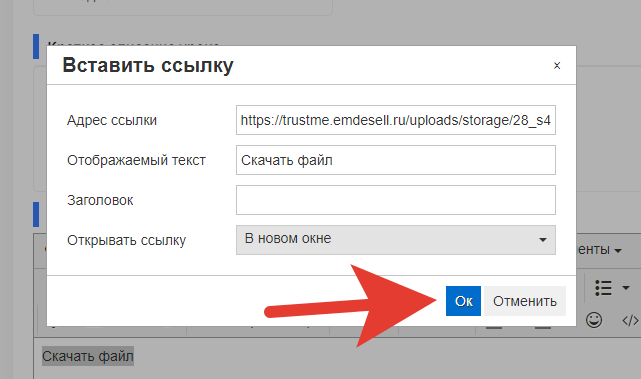Image resolution: width=641 pixels, height=379 pixels.
Task: Click the emoji smiley icon in the editor toolbar
Action: click(x=594, y=320)
